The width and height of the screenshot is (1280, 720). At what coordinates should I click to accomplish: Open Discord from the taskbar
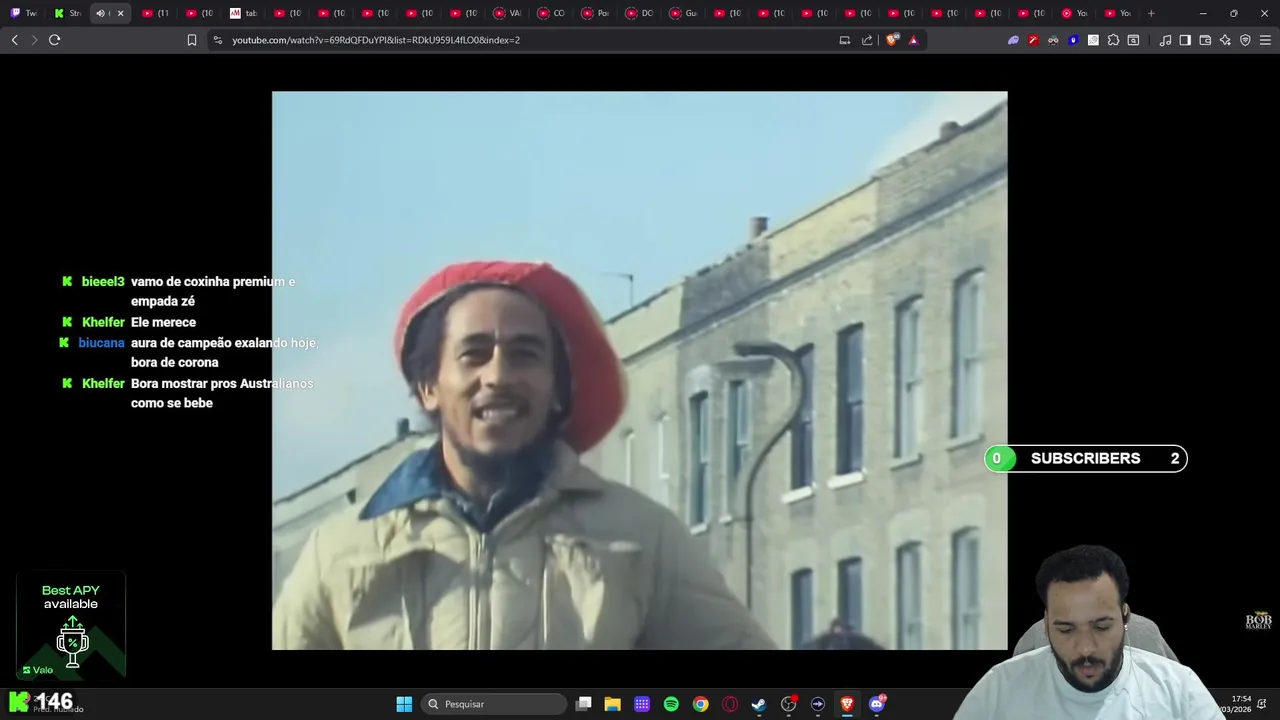tap(877, 704)
